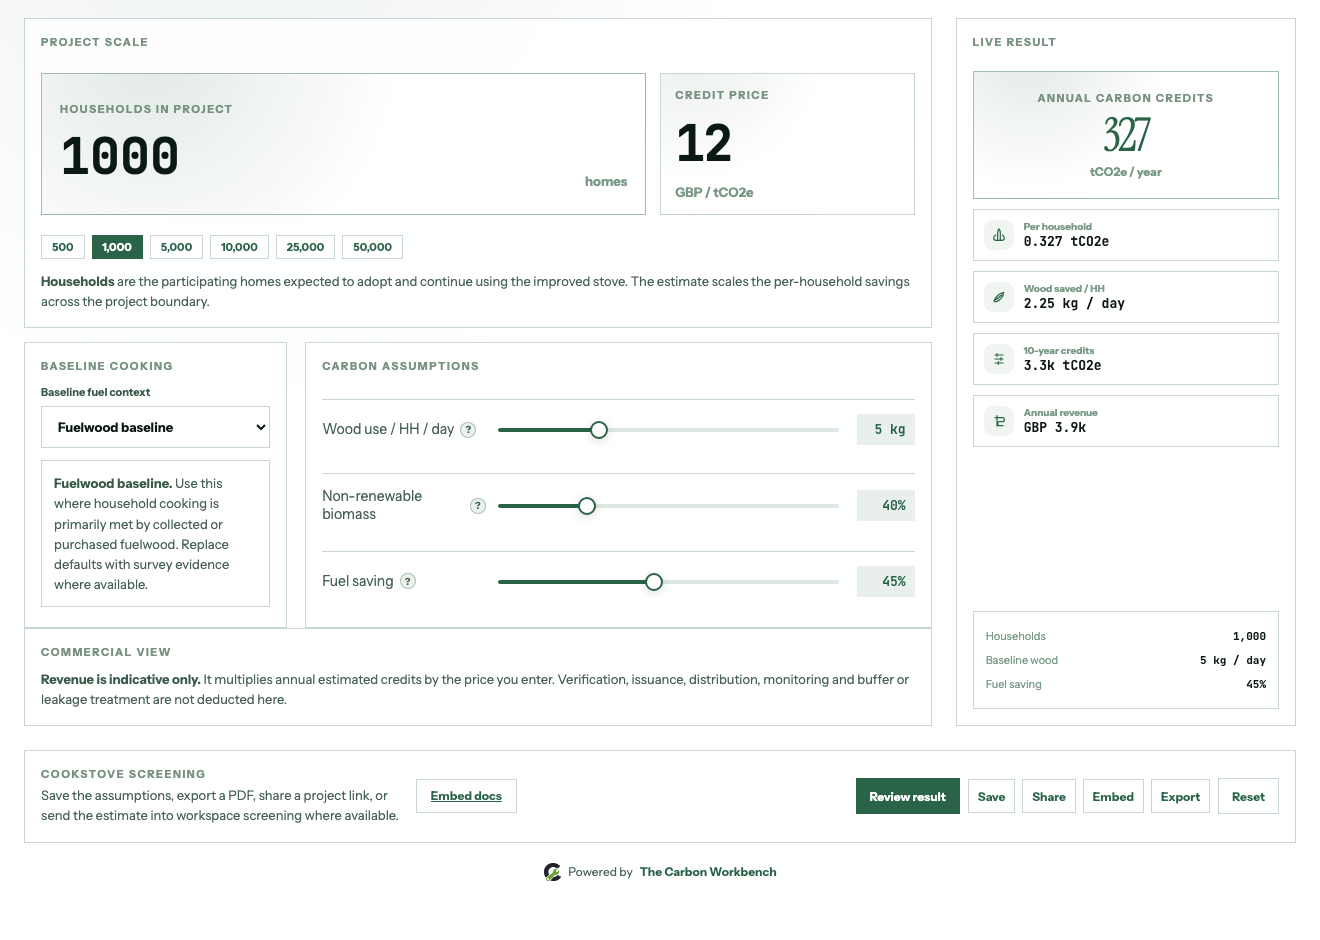
Task: Open help for Non-renewable biomass
Action: [478, 506]
